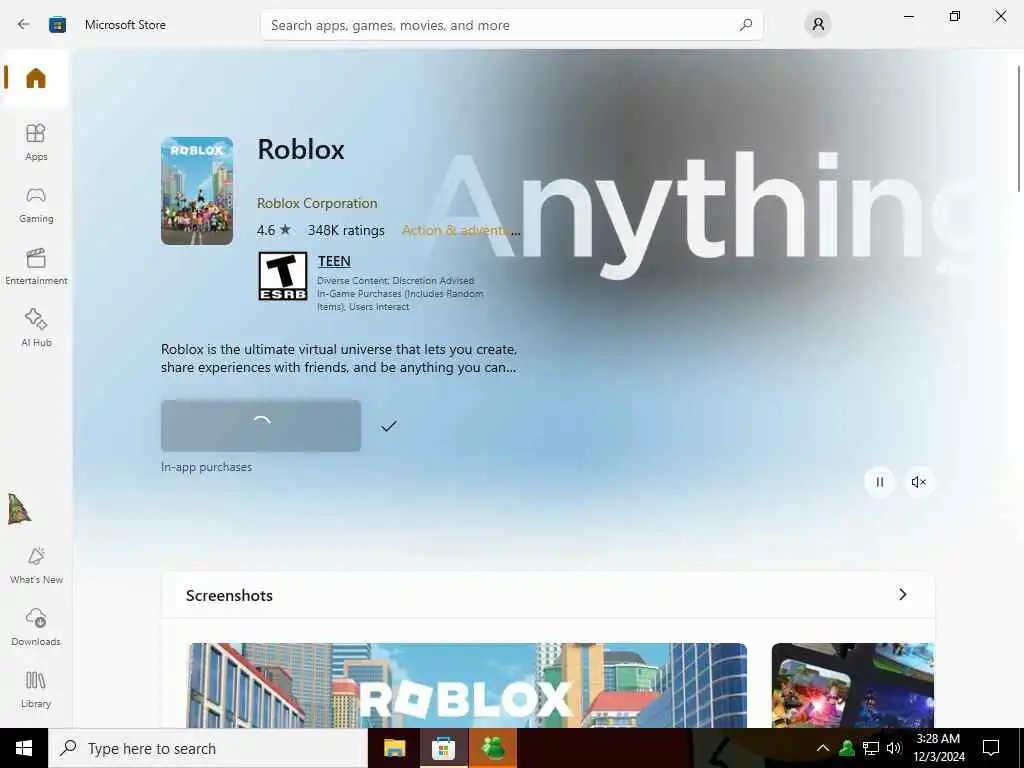Click the Roblox app title
The width and height of the screenshot is (1024, 768).
301,150
